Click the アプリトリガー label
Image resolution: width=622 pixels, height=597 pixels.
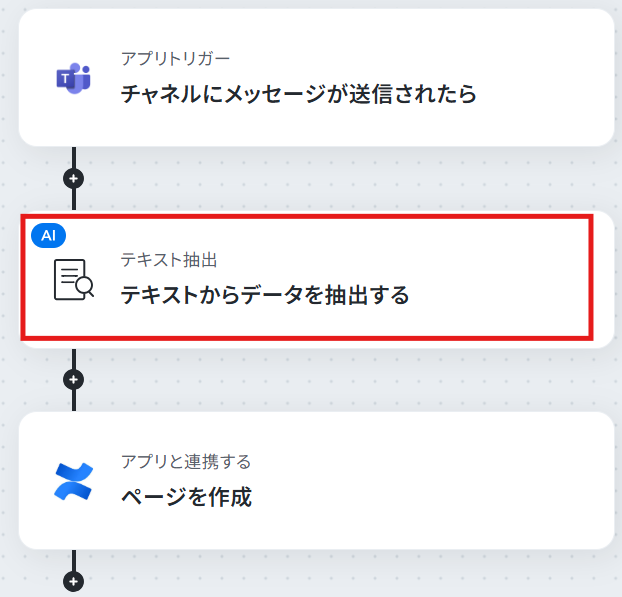[x=175, y=59]
